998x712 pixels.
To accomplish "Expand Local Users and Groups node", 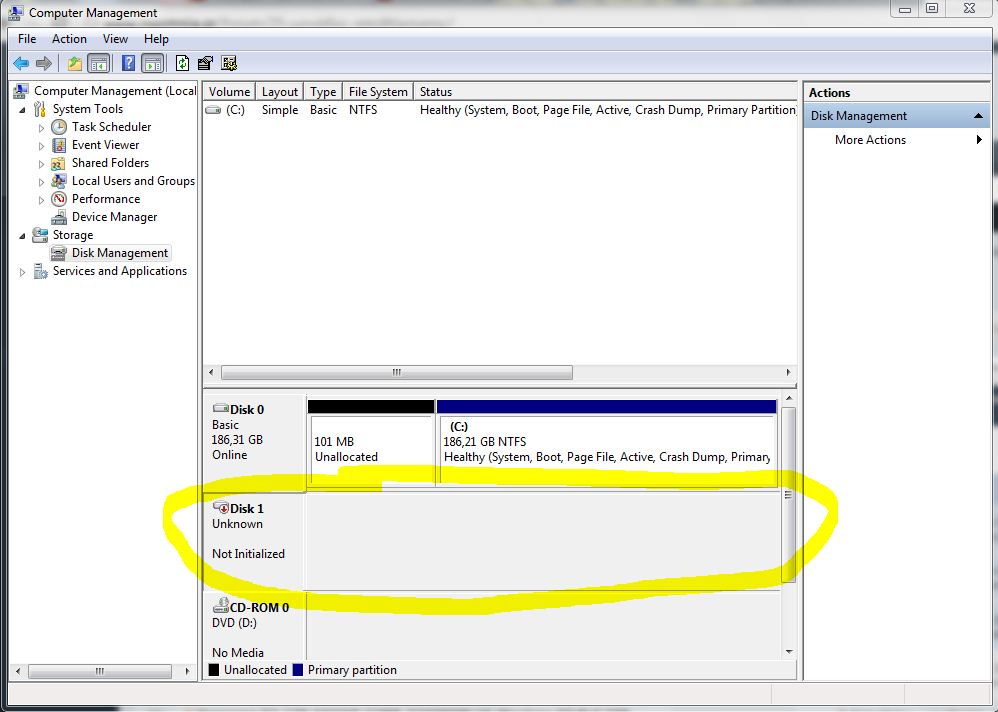I will [x=41, y=182].
